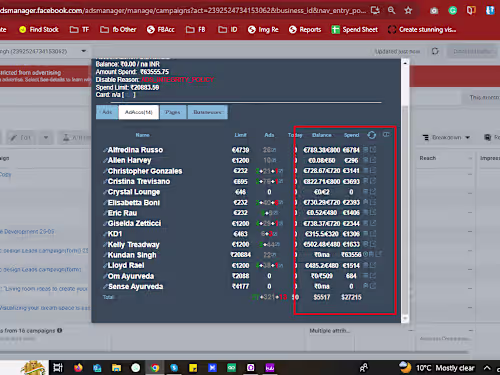Click the camera screenshot extension icon
The image size is (500, 375).
(434, 11)
